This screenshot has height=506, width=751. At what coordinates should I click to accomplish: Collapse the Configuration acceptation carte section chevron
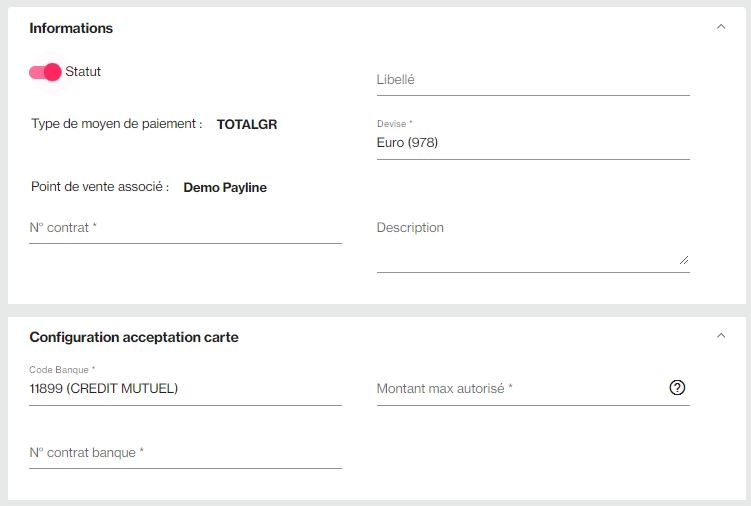721,336
